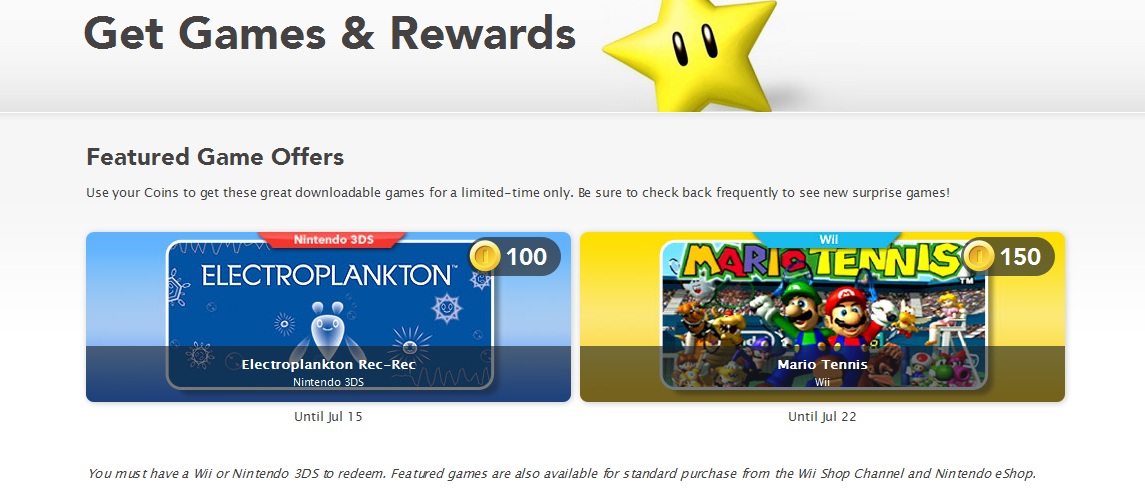Click the gold coin on the Mario Tennis card

pyautogui.click(x=978, y=257)
